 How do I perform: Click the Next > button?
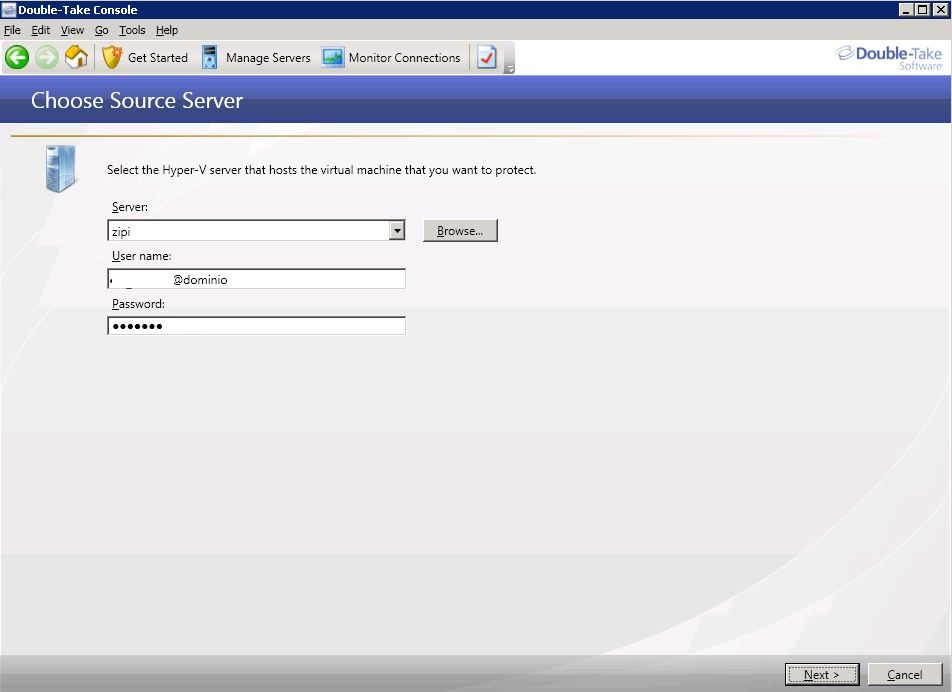[821, 674]
